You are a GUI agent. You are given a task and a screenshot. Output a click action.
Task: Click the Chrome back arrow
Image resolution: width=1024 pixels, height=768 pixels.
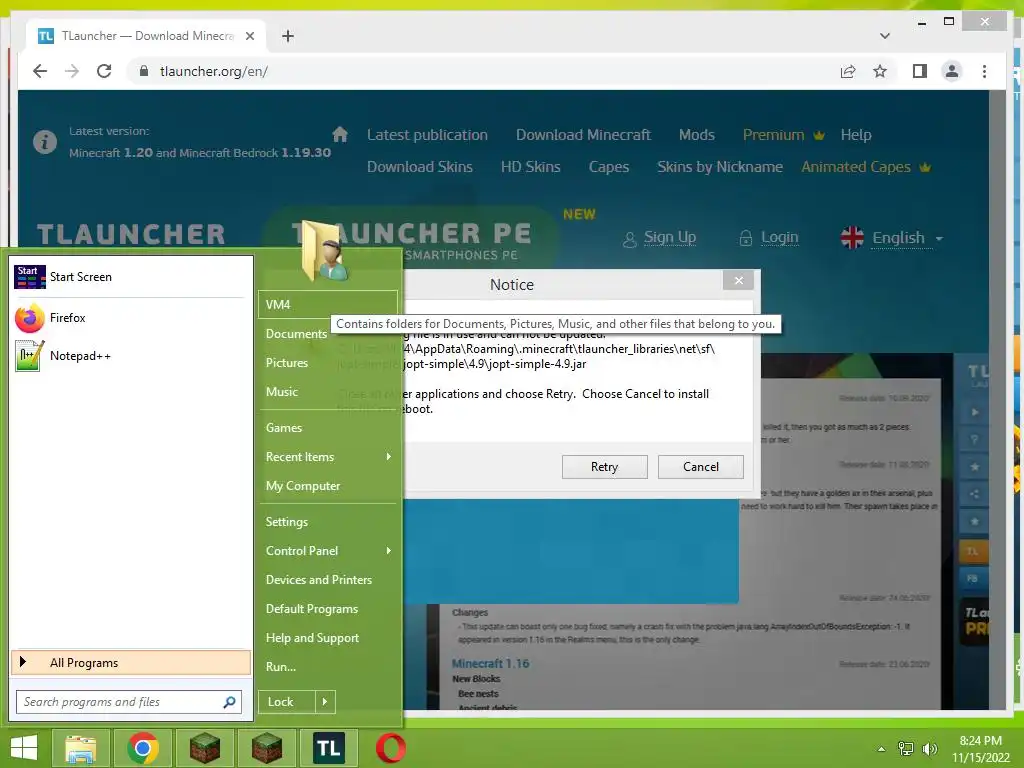(x=40, y=71)
